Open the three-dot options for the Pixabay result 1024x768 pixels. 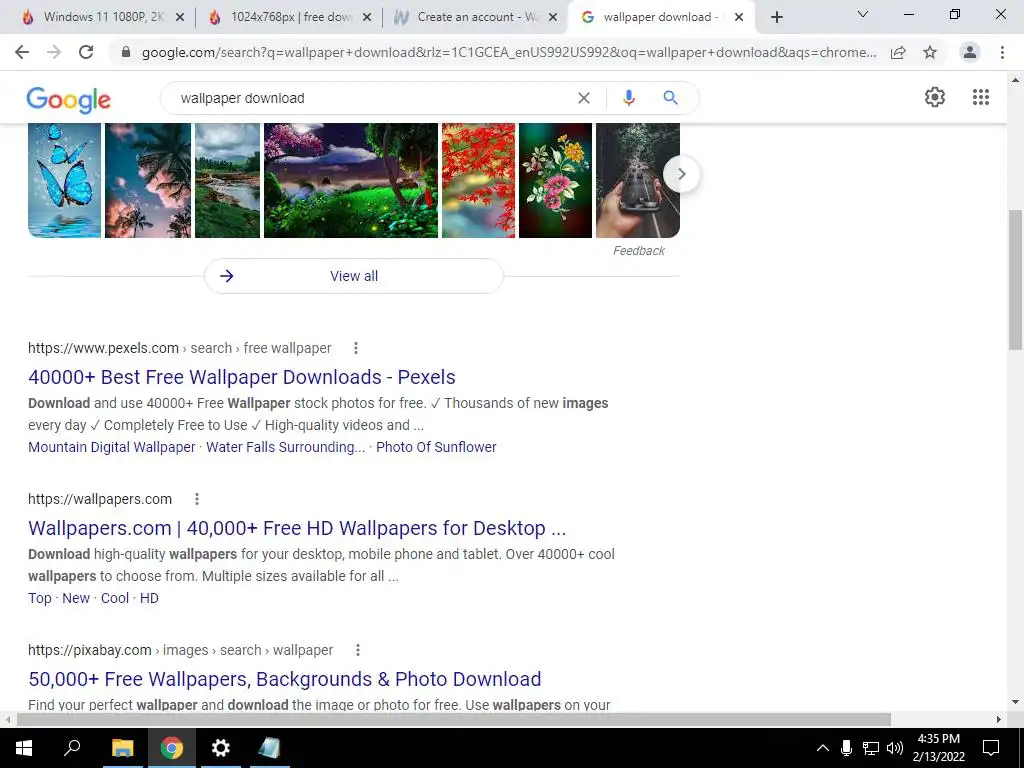click(x=358, y=650)
